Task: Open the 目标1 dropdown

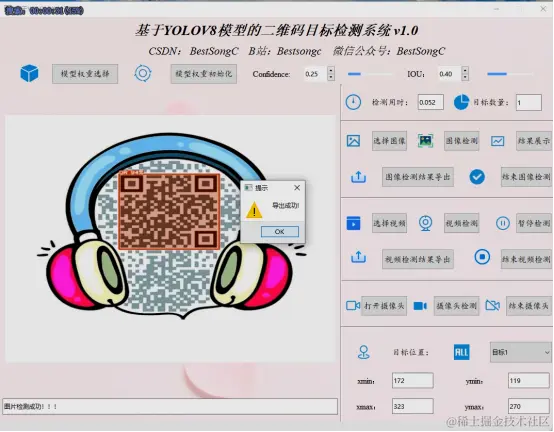Action: (521, 352)
